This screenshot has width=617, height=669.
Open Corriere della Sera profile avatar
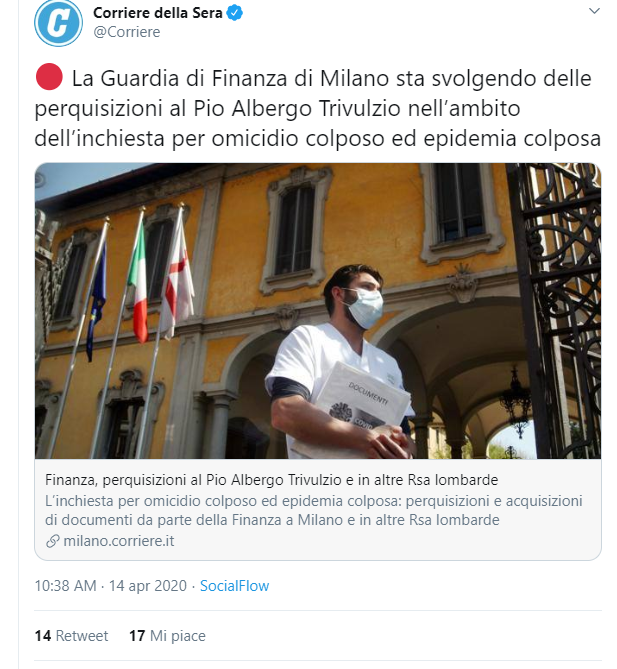tap(58, 22)
